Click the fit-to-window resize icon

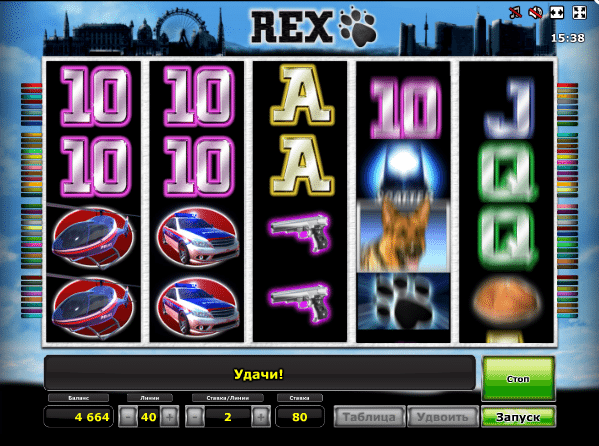click(x=557, y=13)
